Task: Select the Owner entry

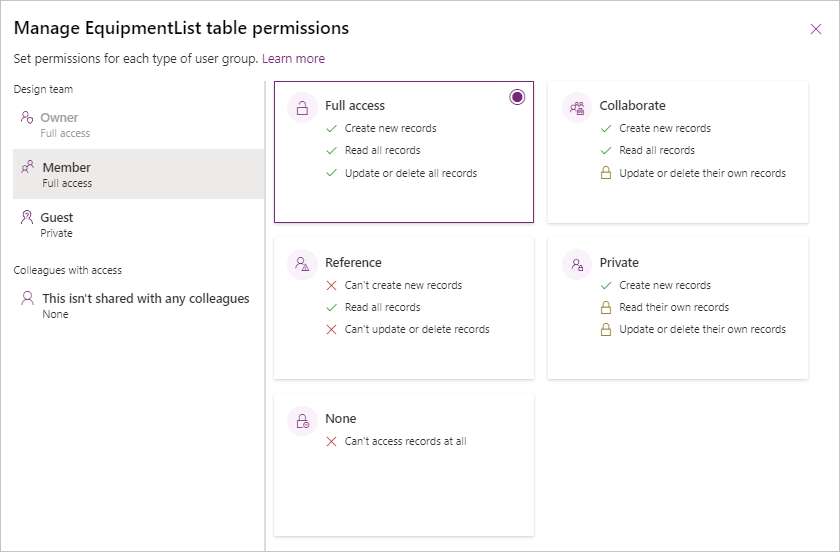Action: [x=139, y=124]
